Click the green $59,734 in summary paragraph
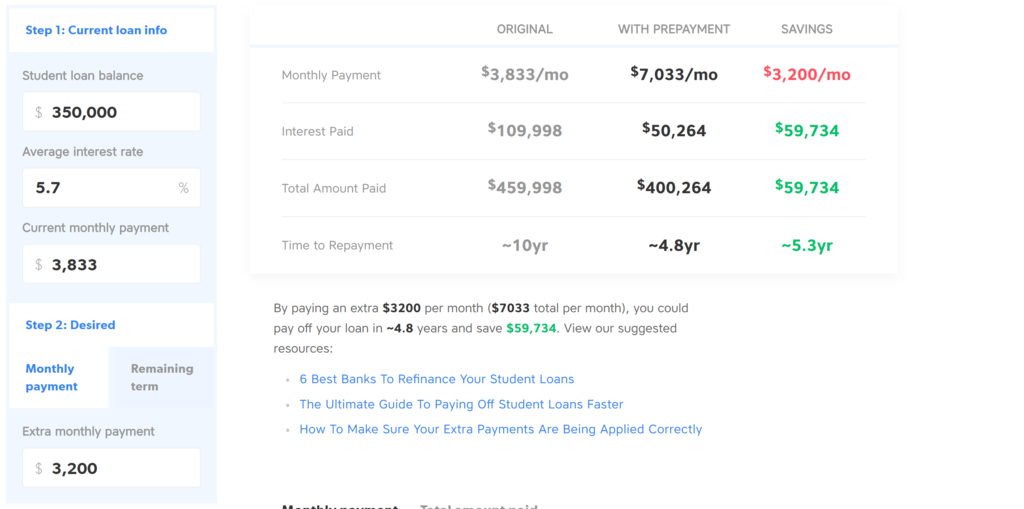The image size is (1024, 509). (531, 328)
